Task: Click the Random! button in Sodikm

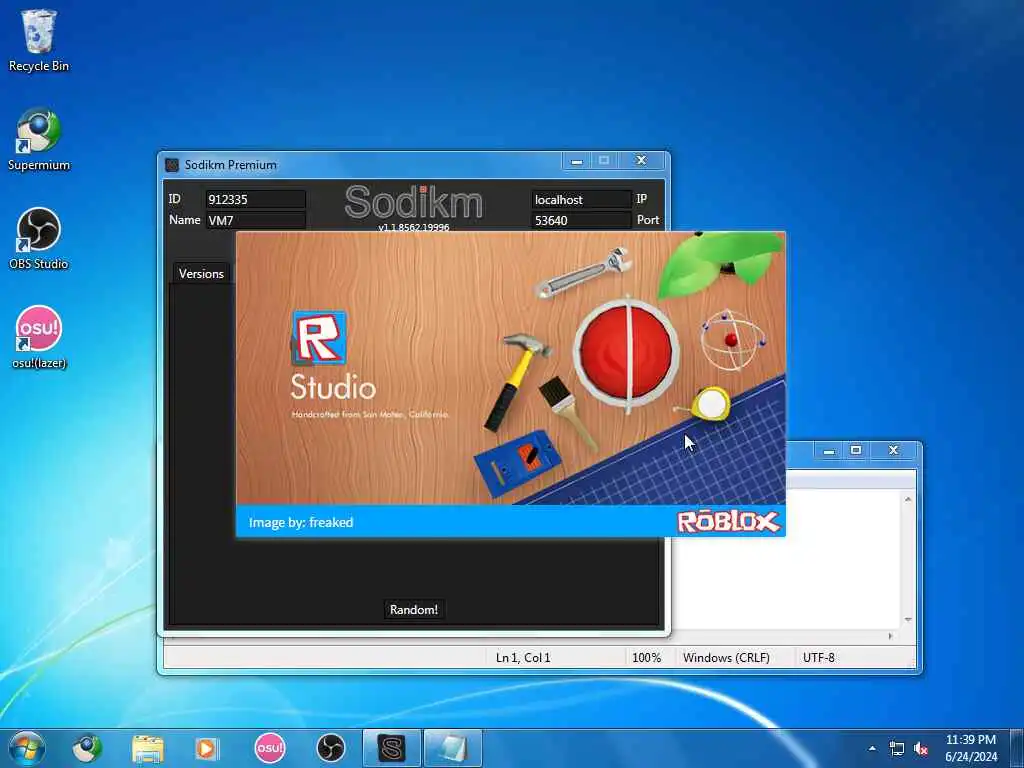Action: coord(414,609)
